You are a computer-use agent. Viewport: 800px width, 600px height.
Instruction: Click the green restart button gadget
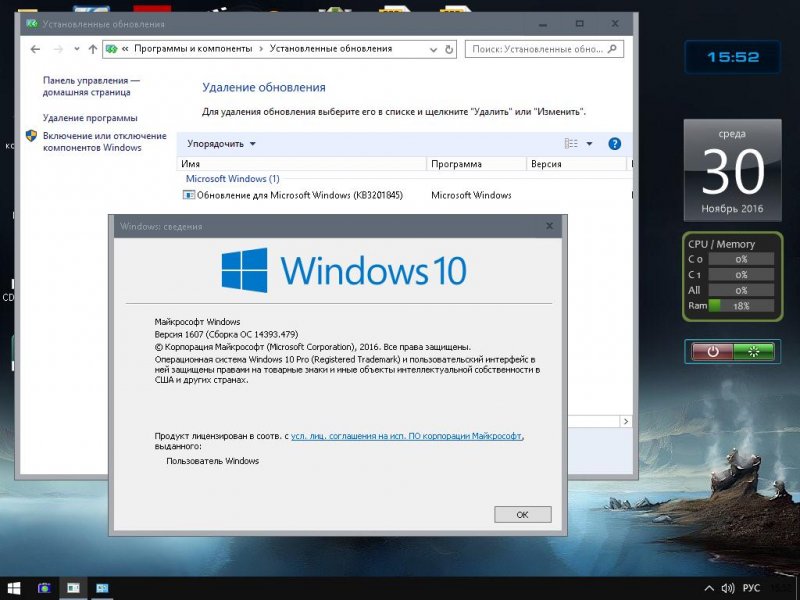[754, 352]
